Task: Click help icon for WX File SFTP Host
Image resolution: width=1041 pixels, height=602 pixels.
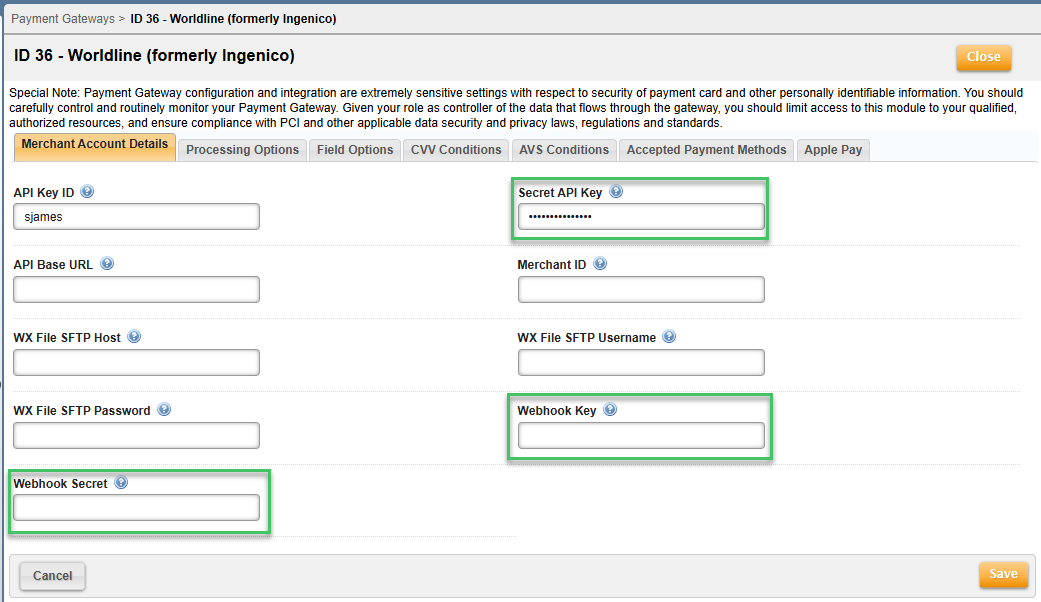Action: 134,337
